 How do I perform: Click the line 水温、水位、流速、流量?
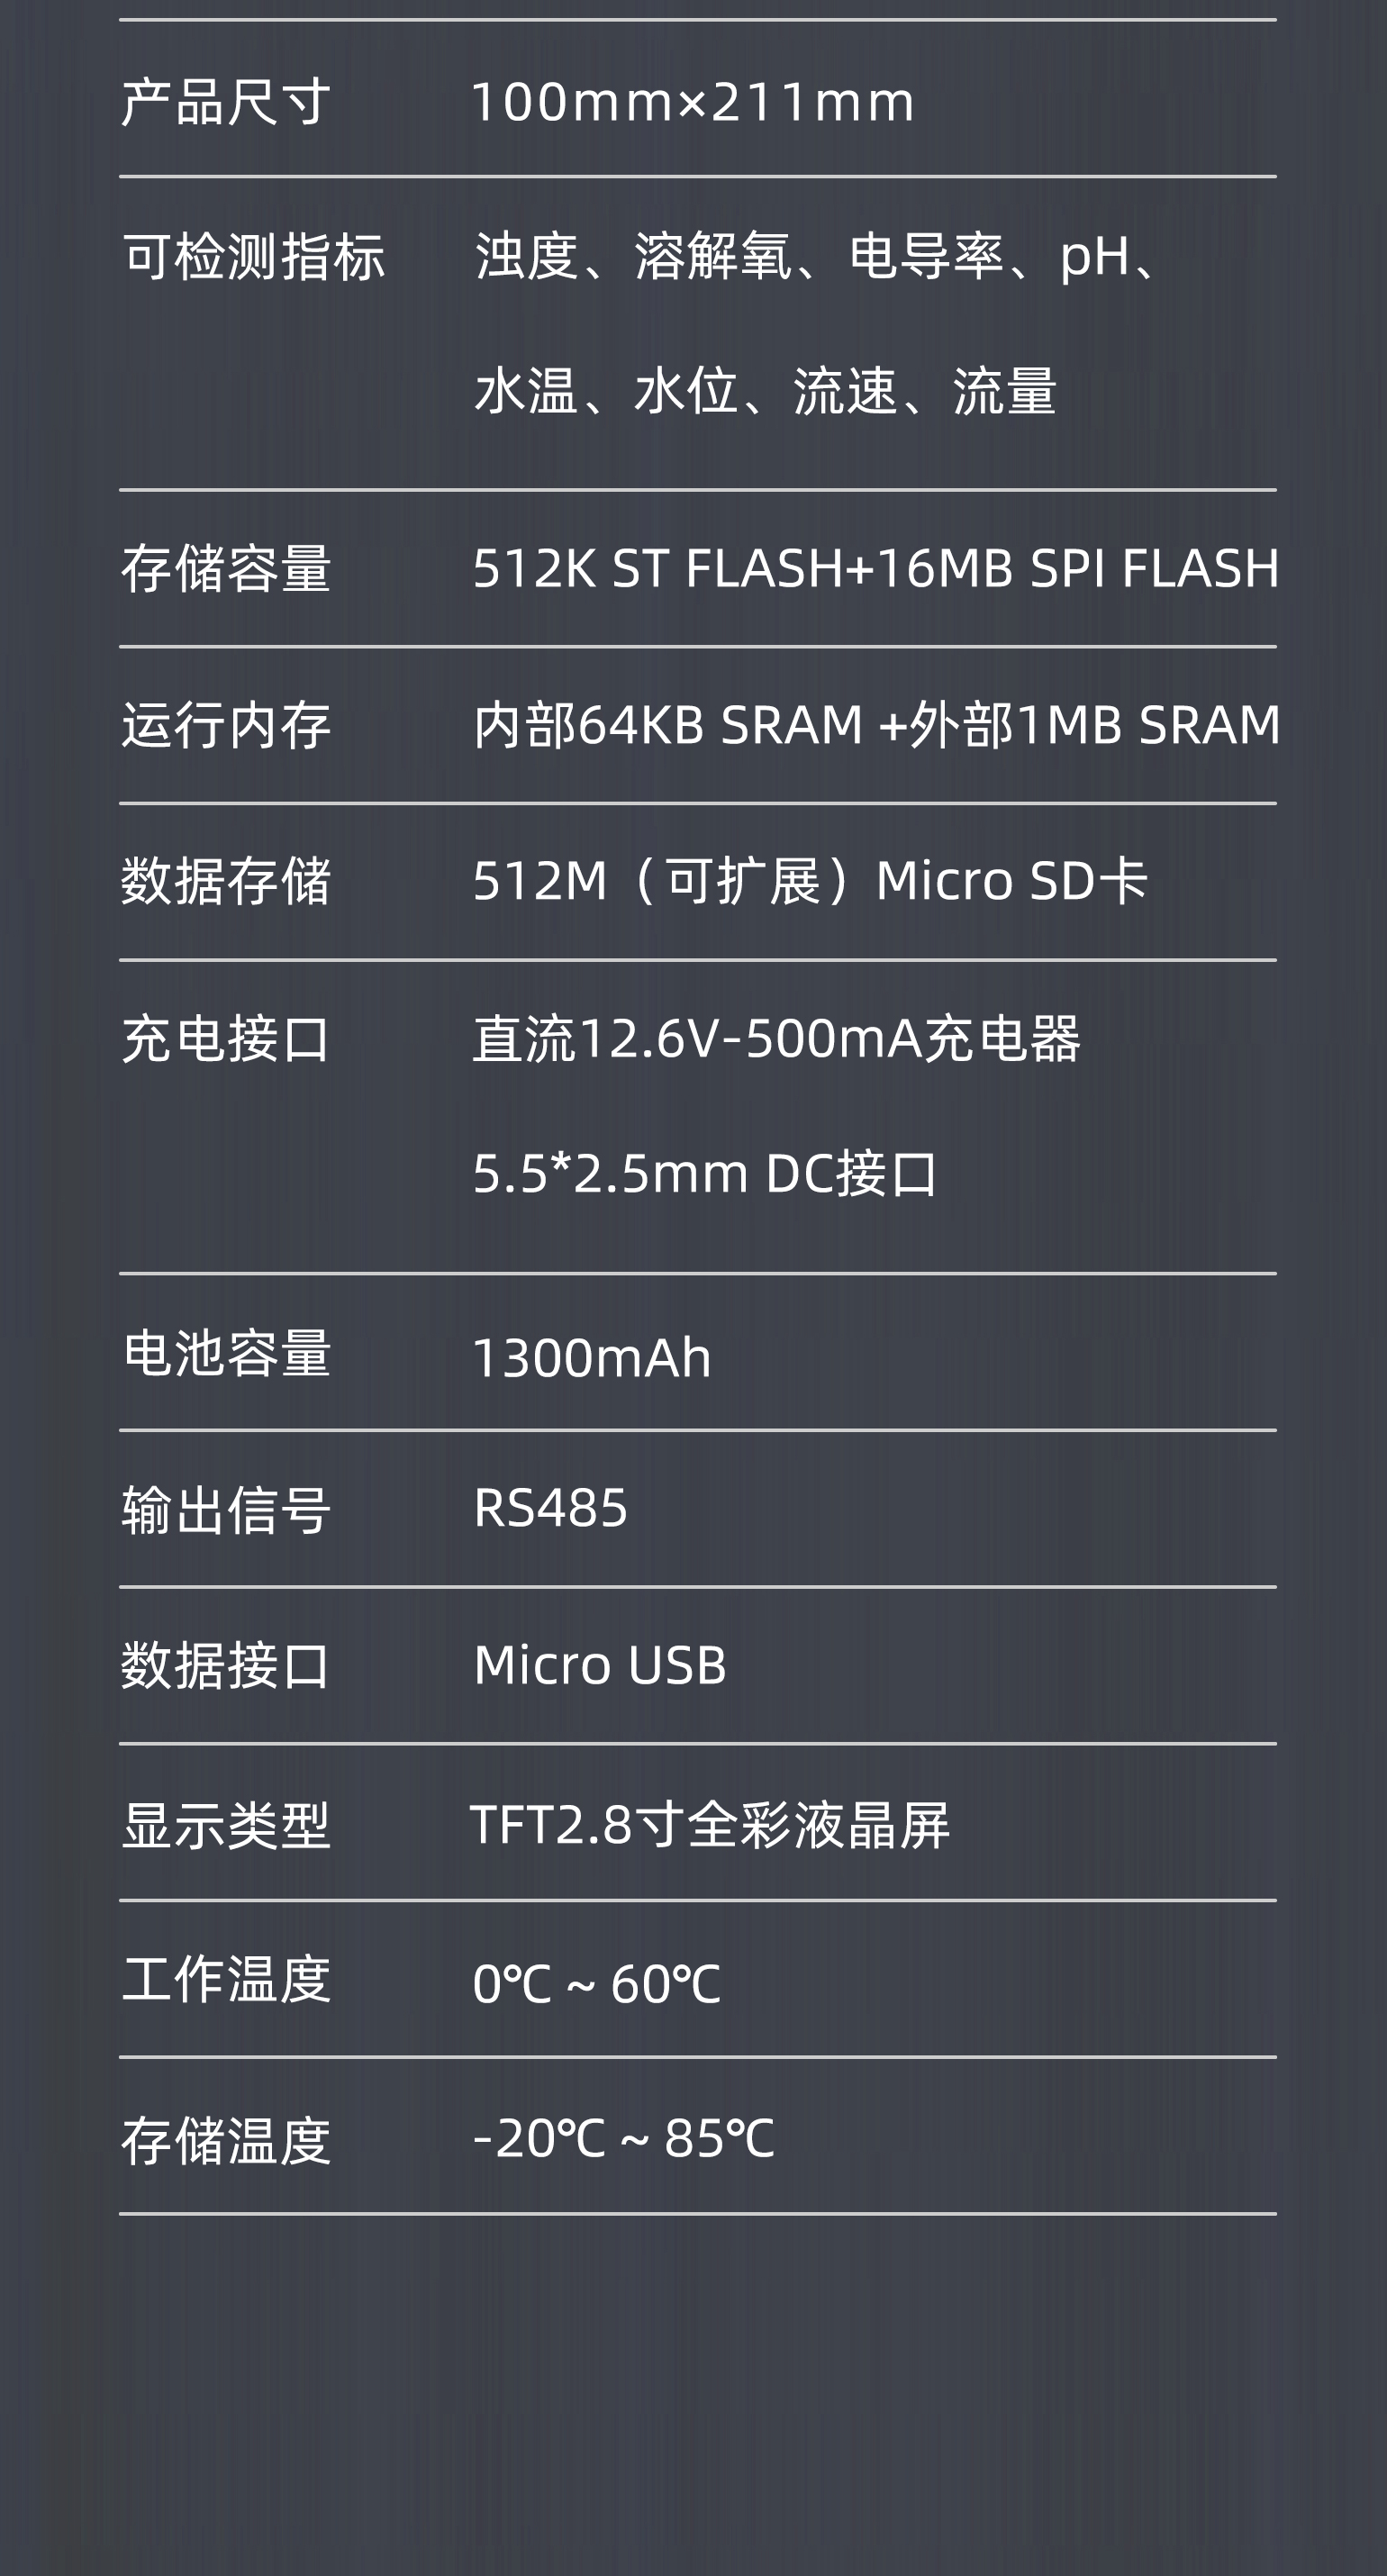click(x=765, y=390)
